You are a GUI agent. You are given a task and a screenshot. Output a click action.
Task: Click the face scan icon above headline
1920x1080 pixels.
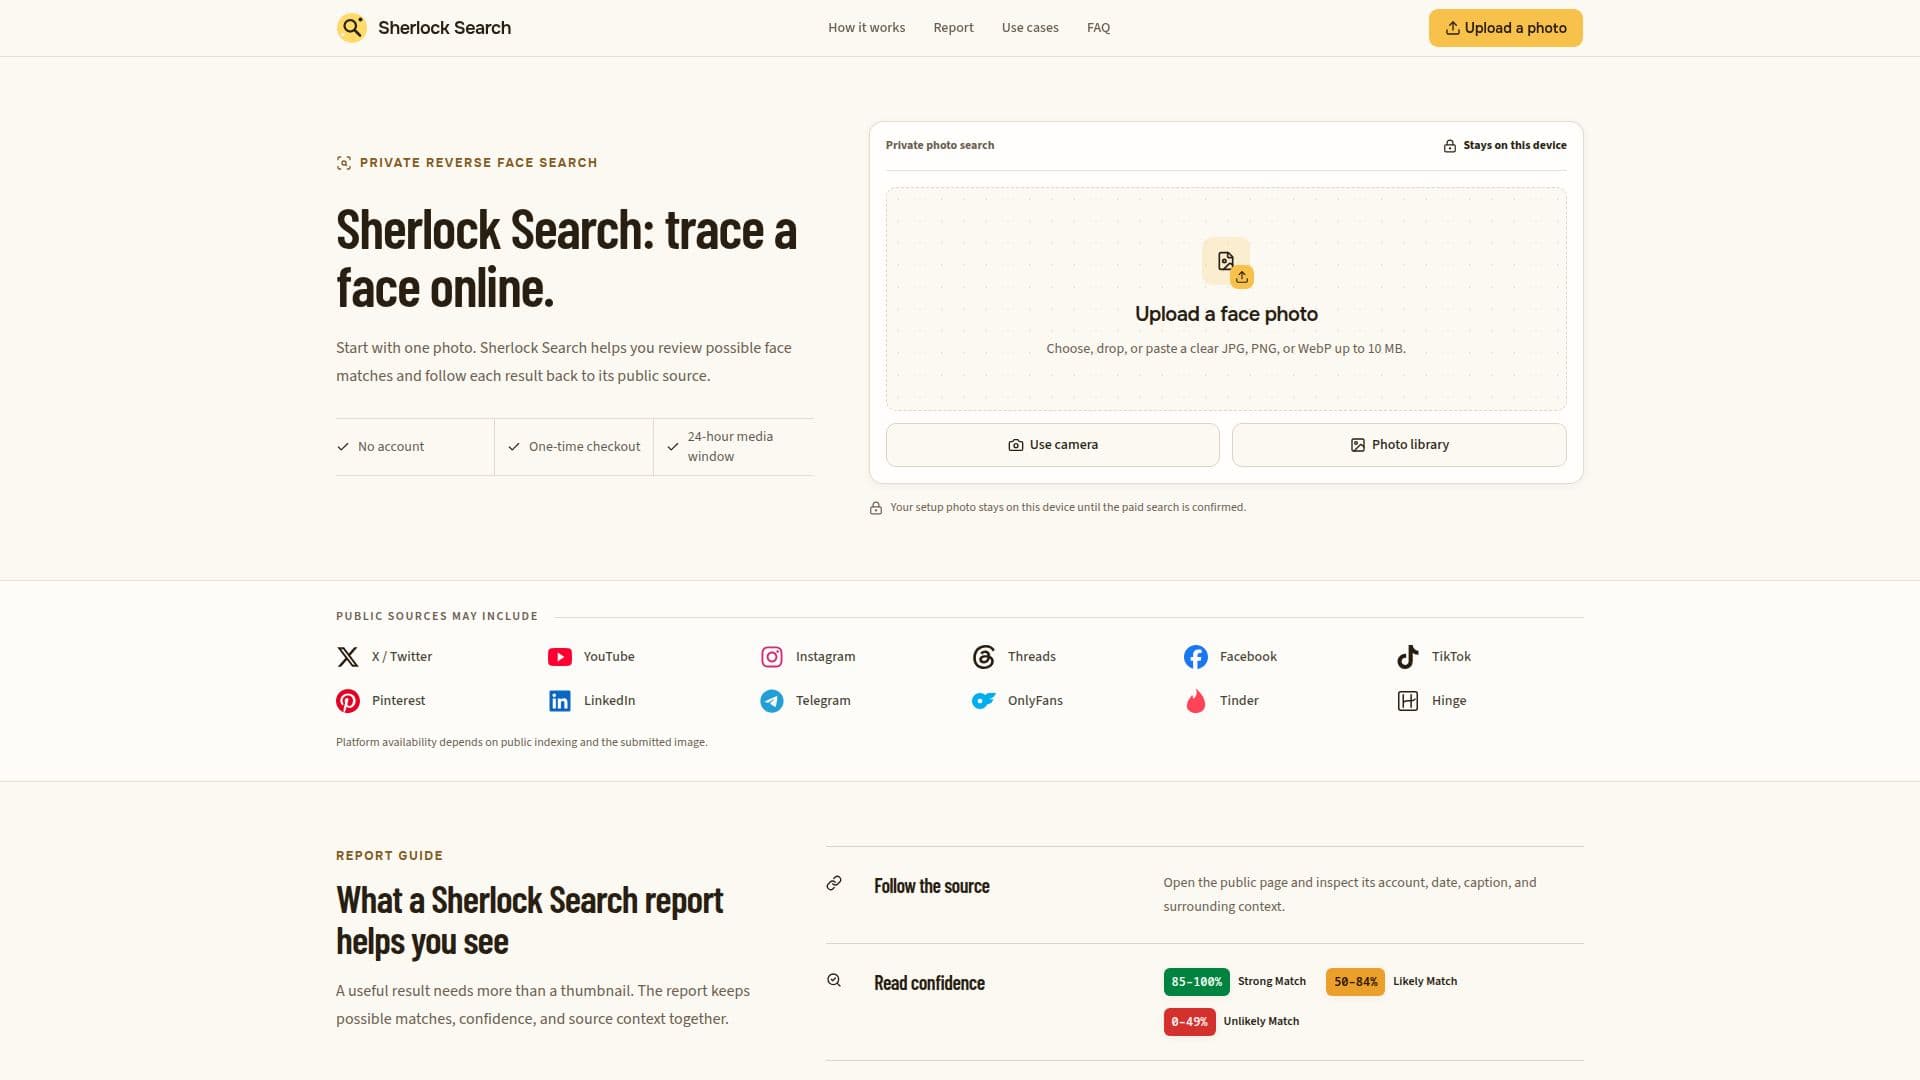(x=344, y=163)
